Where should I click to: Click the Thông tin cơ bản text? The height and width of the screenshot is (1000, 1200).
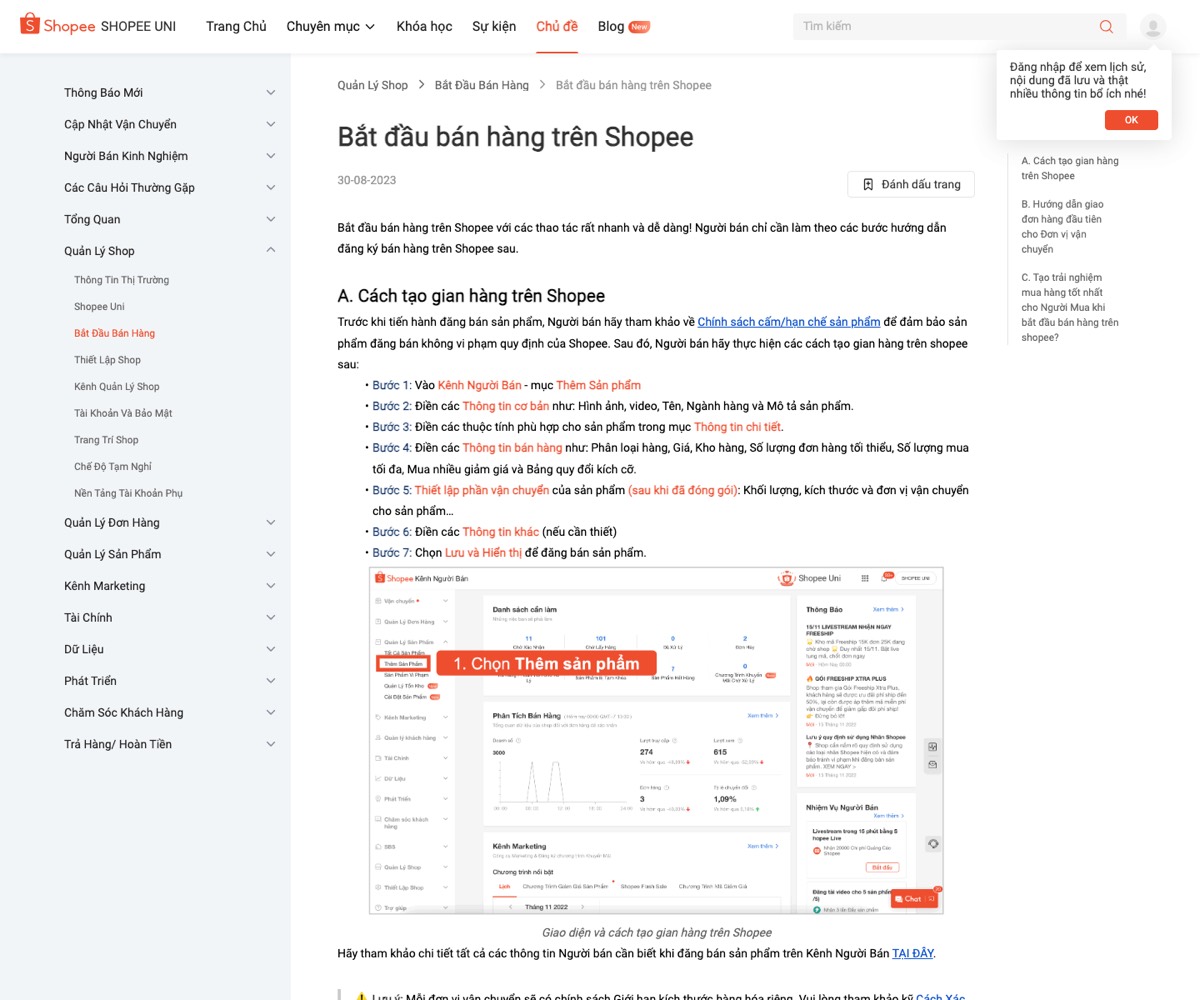tap(505, 406)
